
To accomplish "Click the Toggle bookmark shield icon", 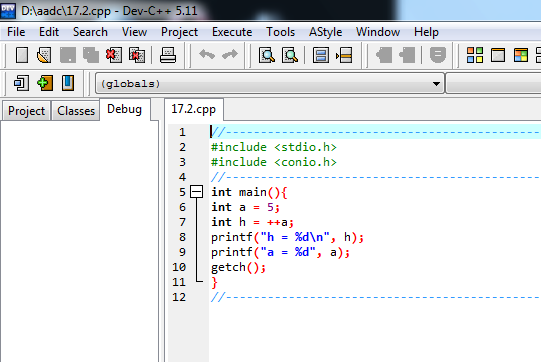I will [438, 55].
